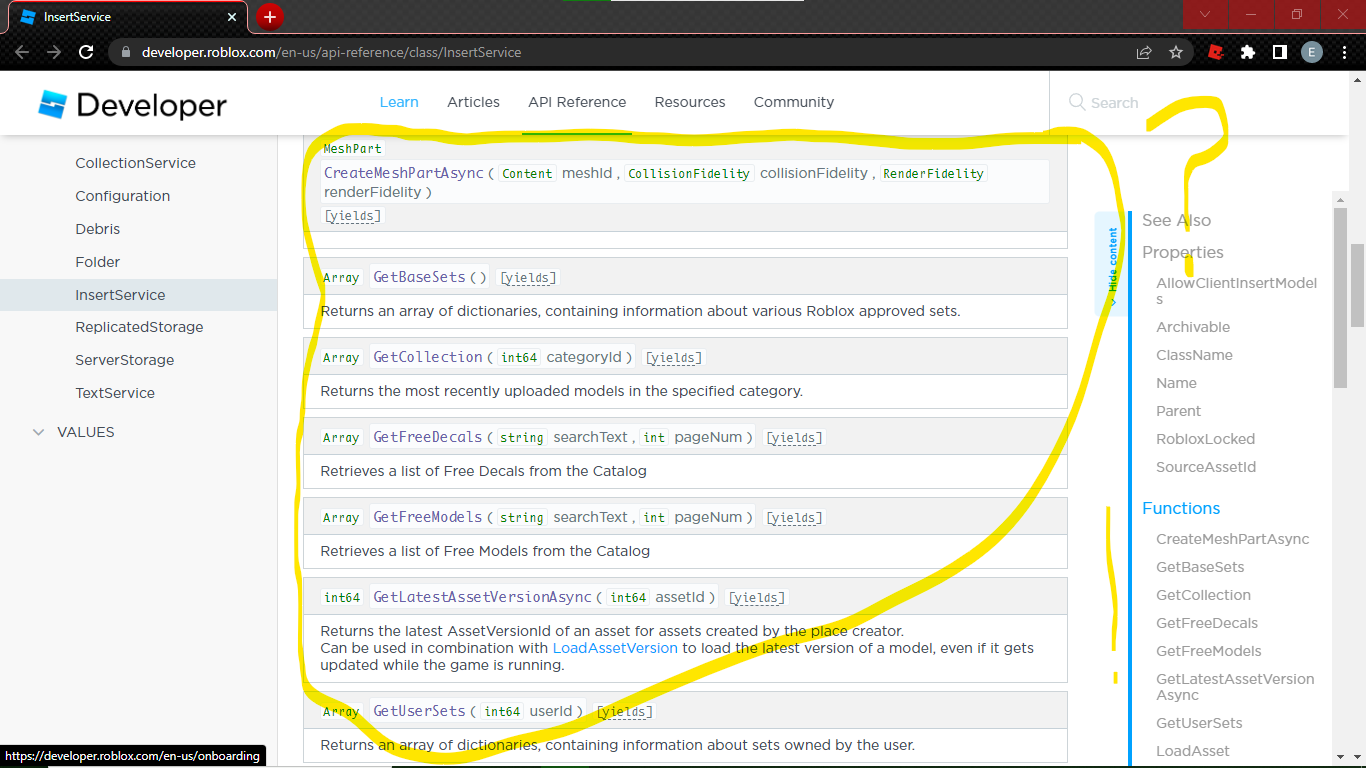
Task: Click the RenderFidelity parameter type
Action: point(933,173)
